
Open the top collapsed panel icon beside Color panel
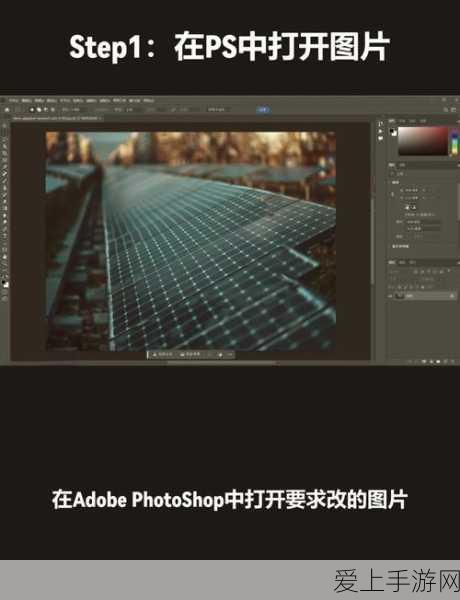coord(380,124)
